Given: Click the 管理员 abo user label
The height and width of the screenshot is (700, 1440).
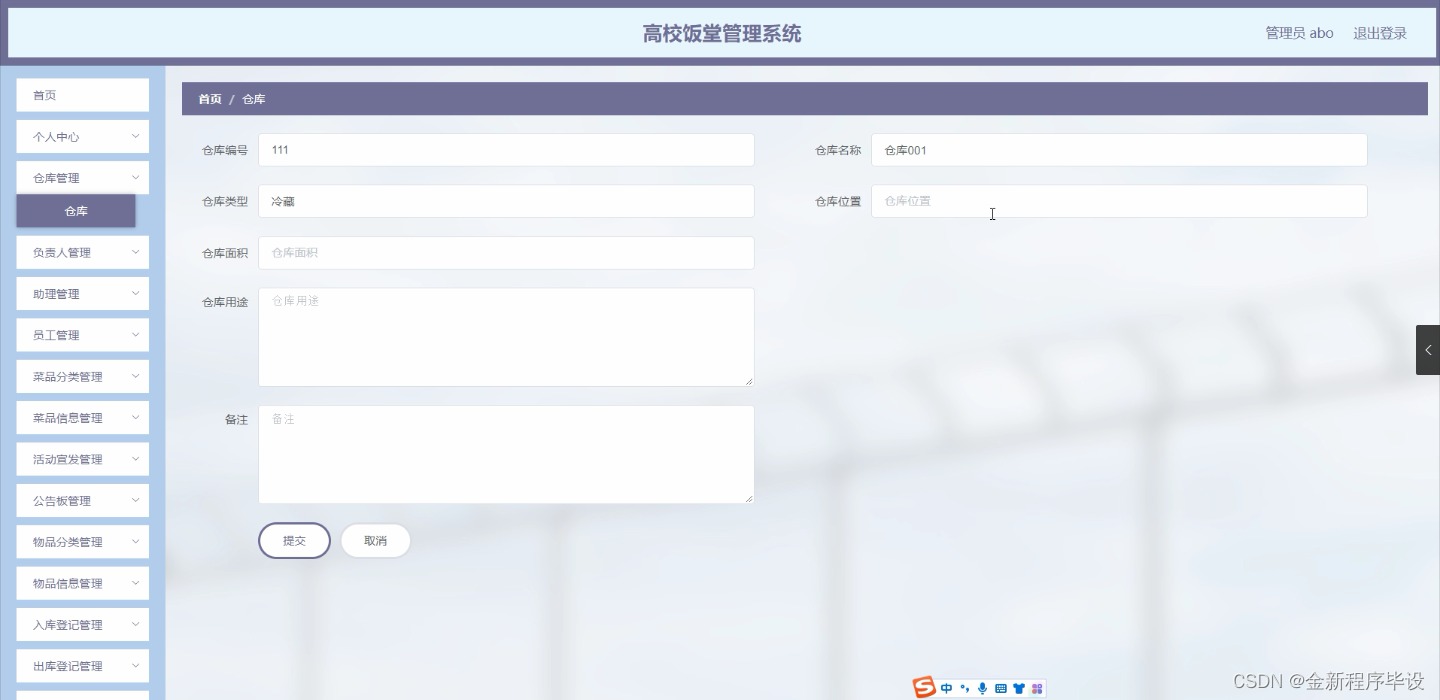Looking at the screenshot, I should 1299,33.
